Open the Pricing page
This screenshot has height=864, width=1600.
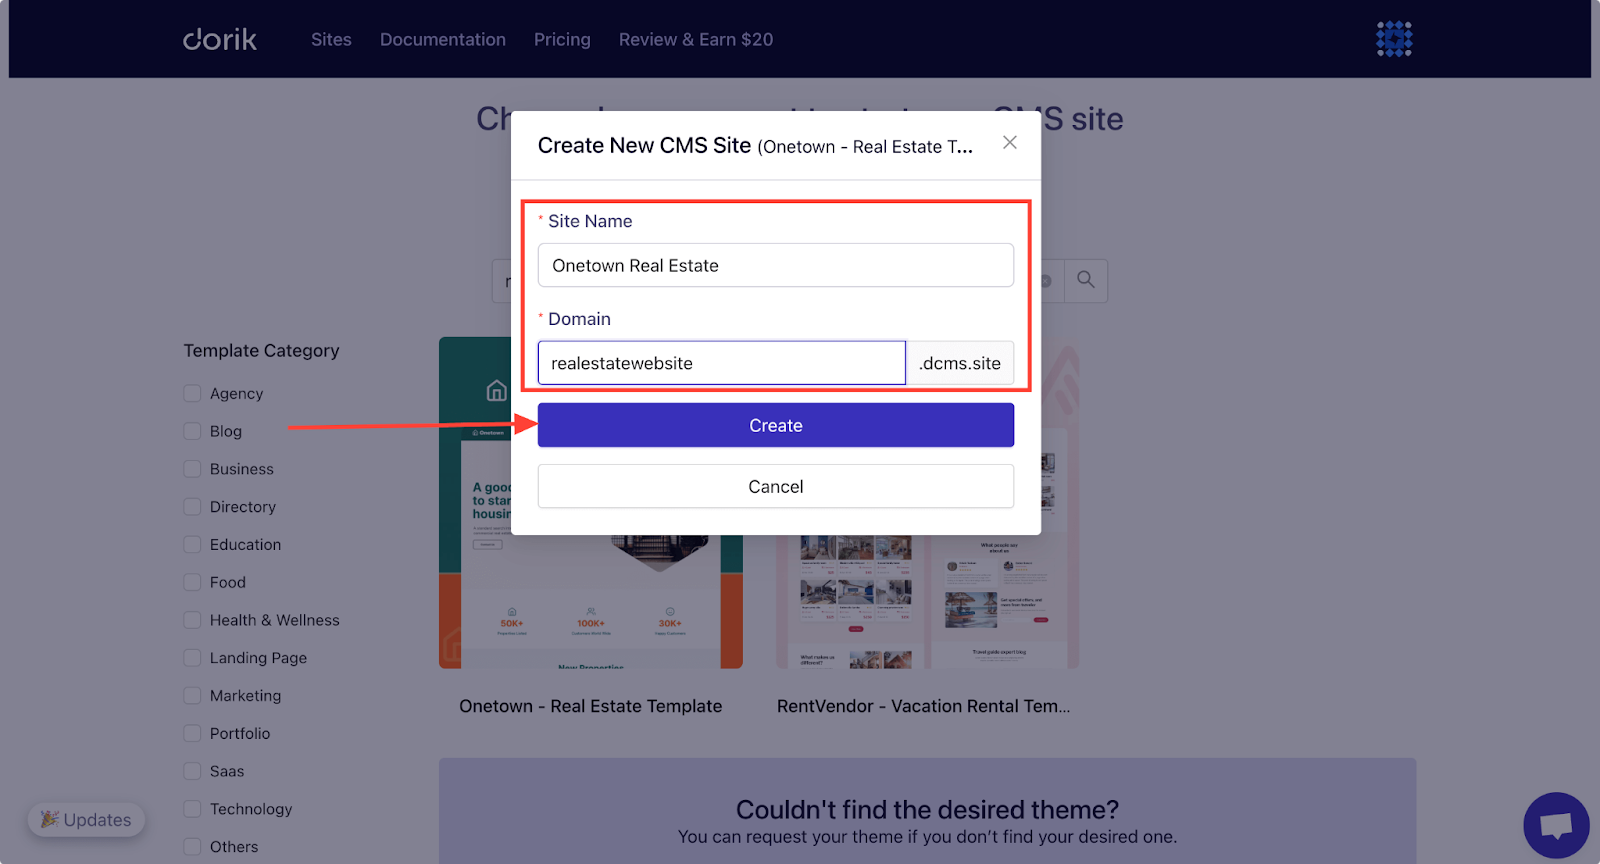[562, 39]
